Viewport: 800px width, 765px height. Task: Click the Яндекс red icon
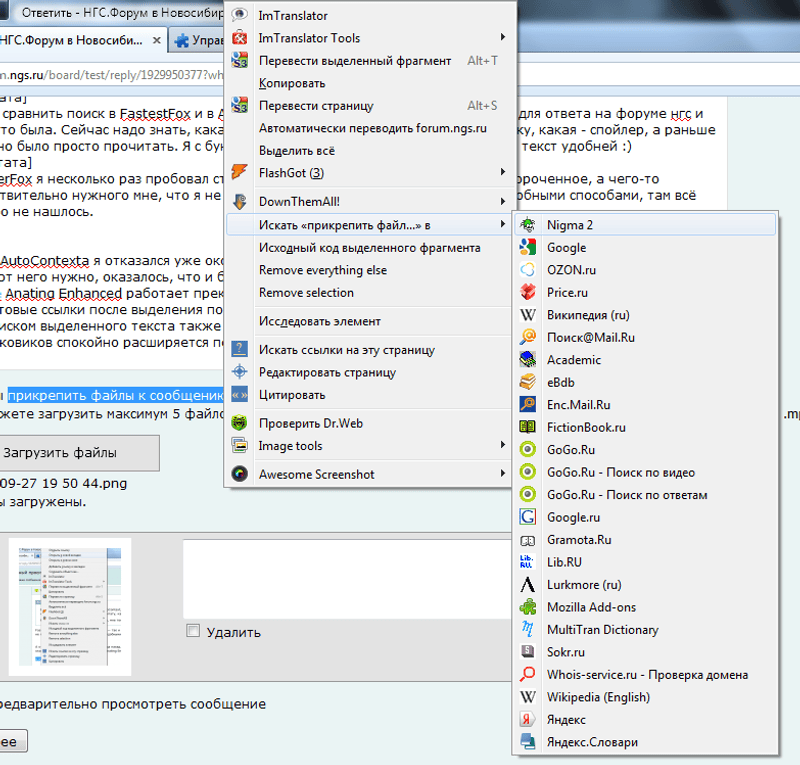tap(528, 720)
